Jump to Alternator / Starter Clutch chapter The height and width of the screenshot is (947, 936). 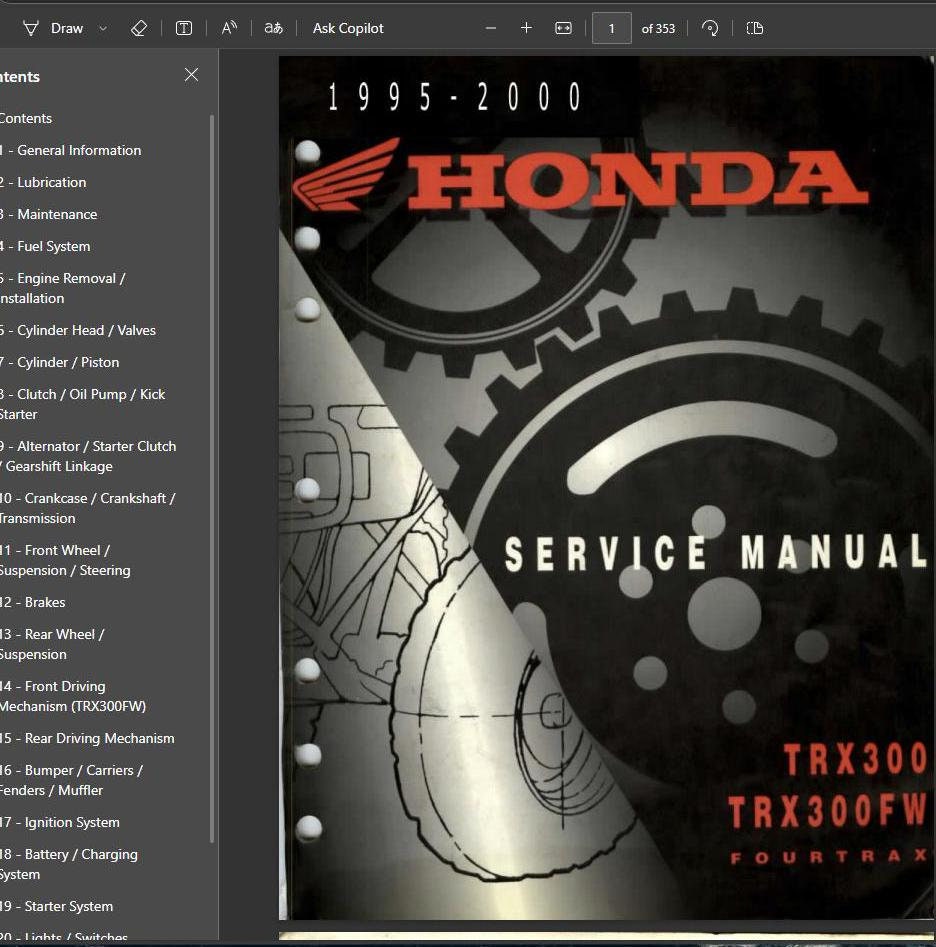[x=88, y=456]
